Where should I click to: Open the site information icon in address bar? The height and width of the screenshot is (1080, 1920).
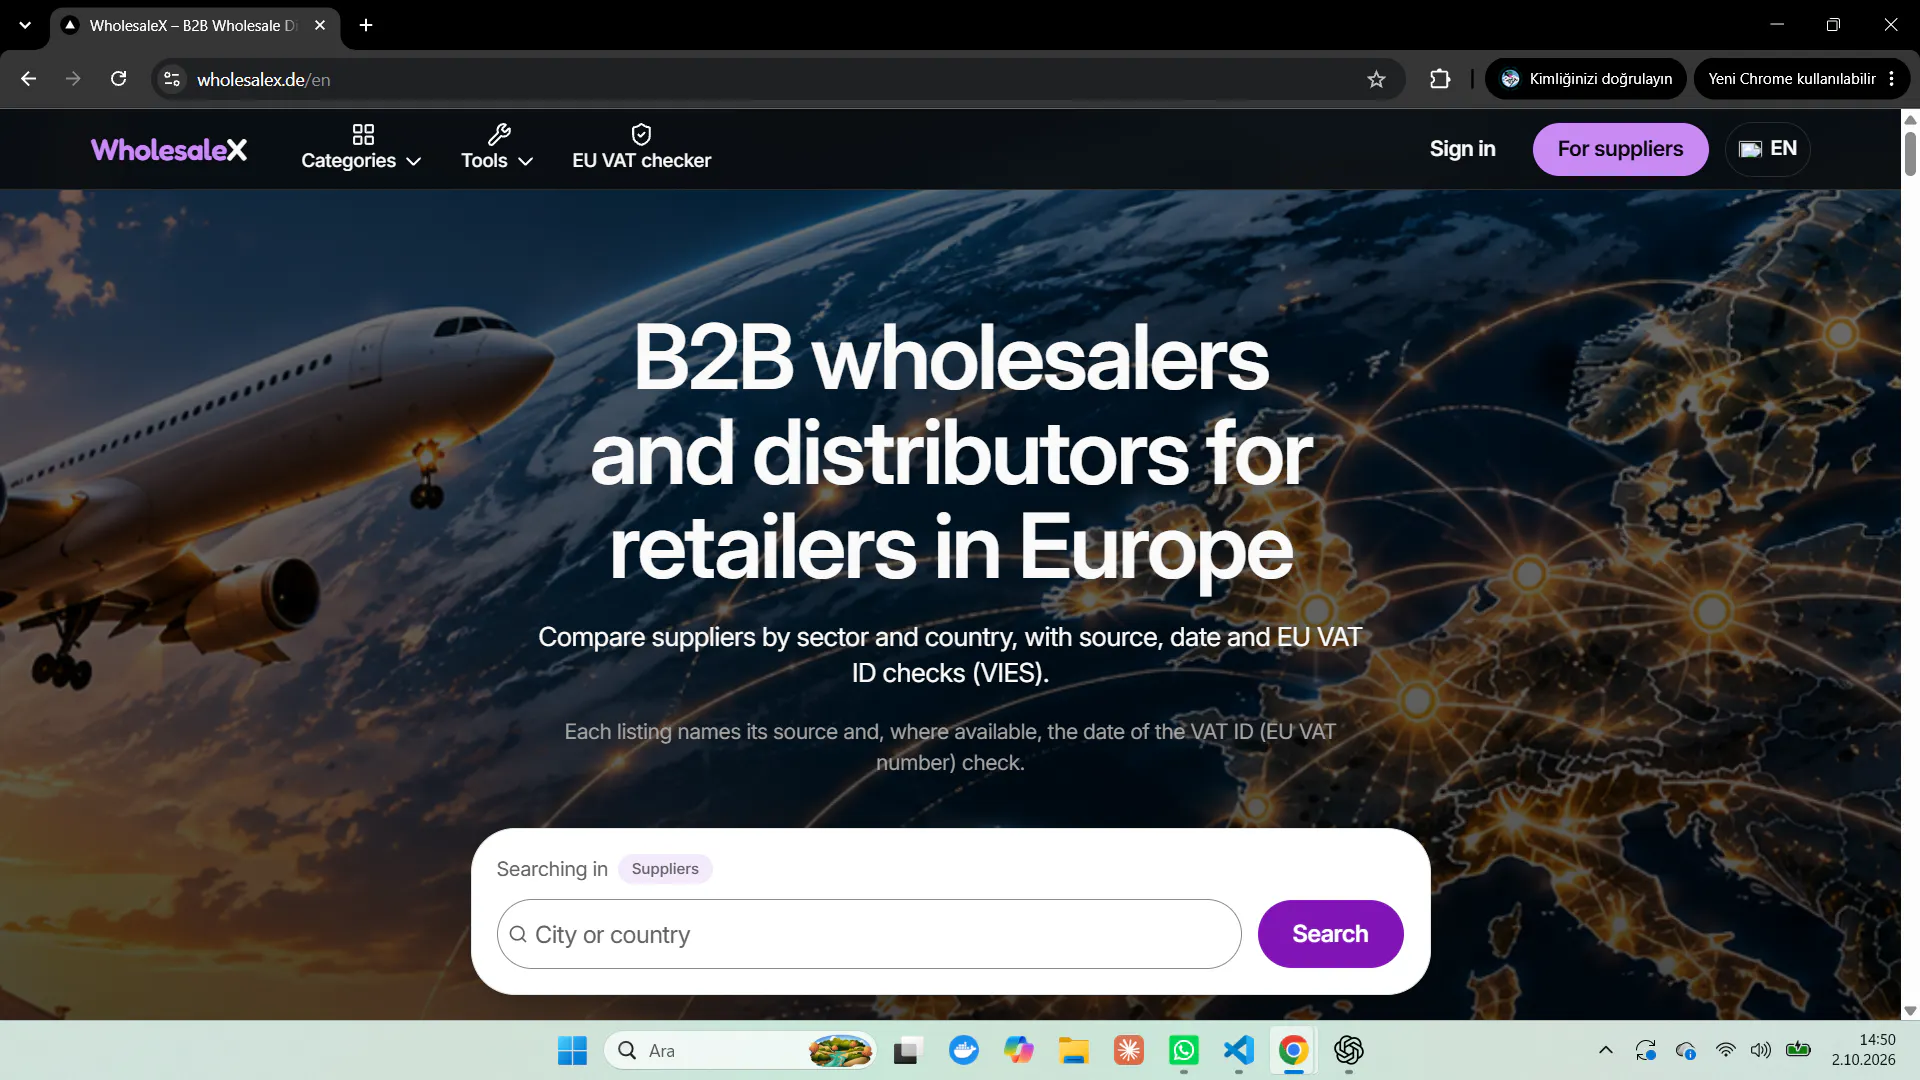[x=172, y=79]
